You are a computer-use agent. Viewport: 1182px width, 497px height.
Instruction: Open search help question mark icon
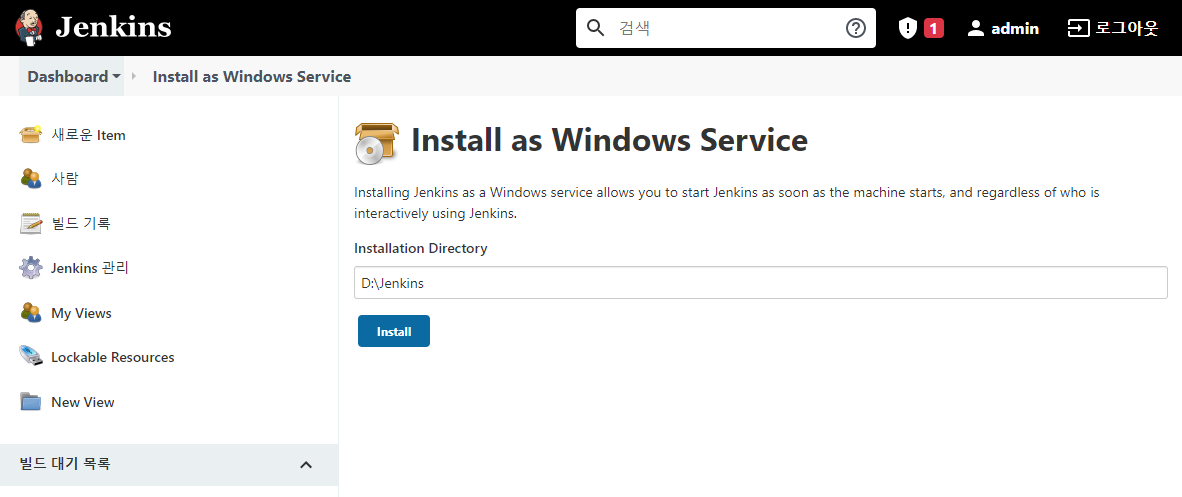pos(856,28)
